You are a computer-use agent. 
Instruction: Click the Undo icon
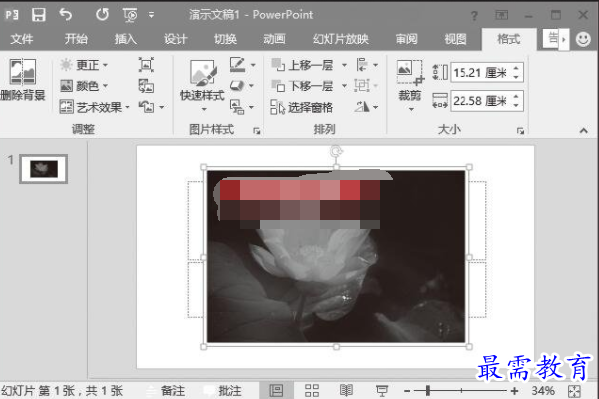(66, 15)
